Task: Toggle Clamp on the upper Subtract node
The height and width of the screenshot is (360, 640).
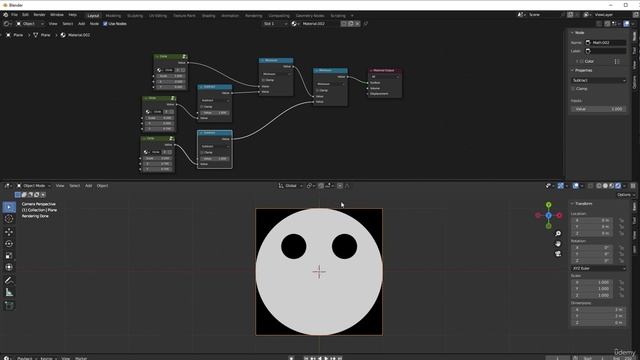Action: (202, 107)
